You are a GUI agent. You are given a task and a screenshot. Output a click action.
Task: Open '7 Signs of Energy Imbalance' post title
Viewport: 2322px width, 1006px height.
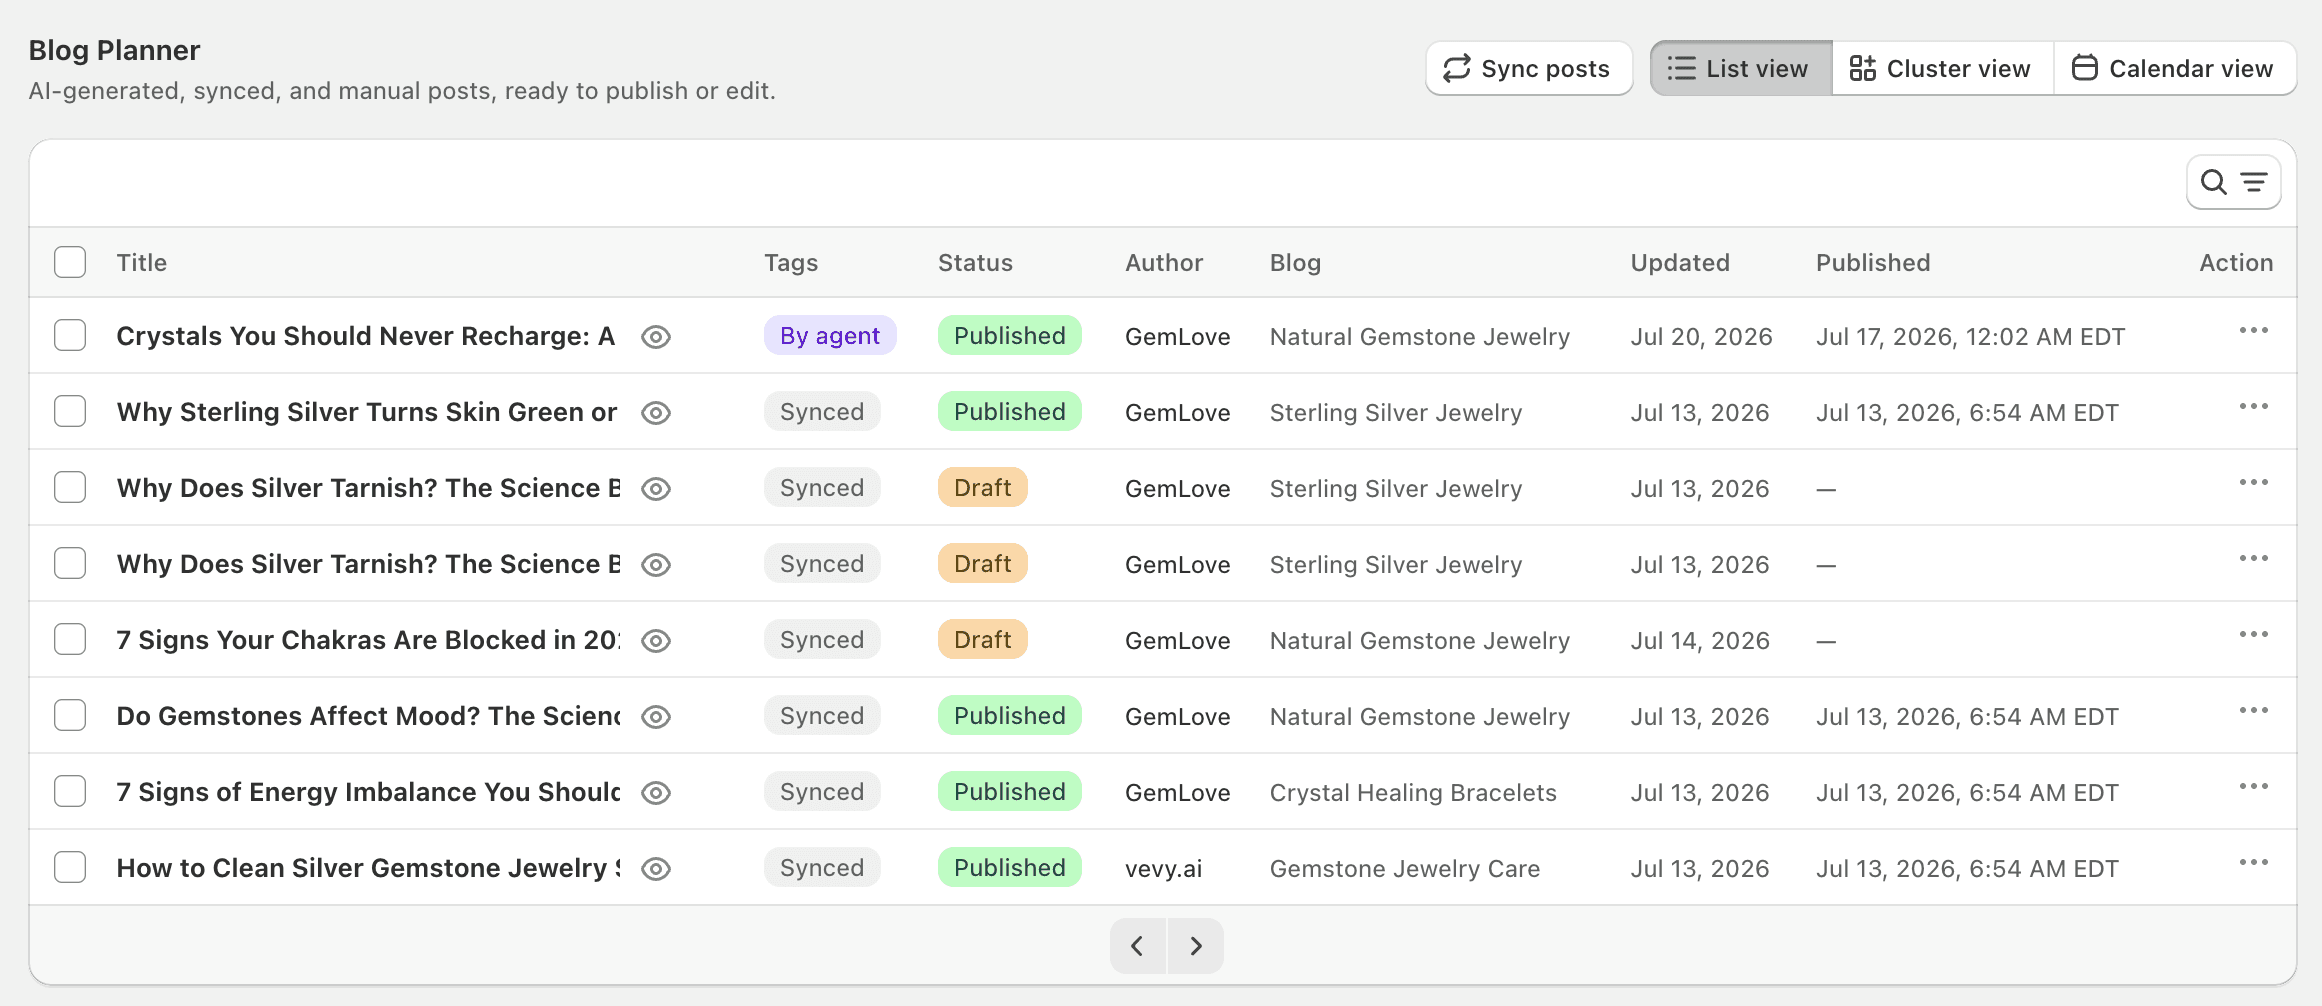coord(368,792)
